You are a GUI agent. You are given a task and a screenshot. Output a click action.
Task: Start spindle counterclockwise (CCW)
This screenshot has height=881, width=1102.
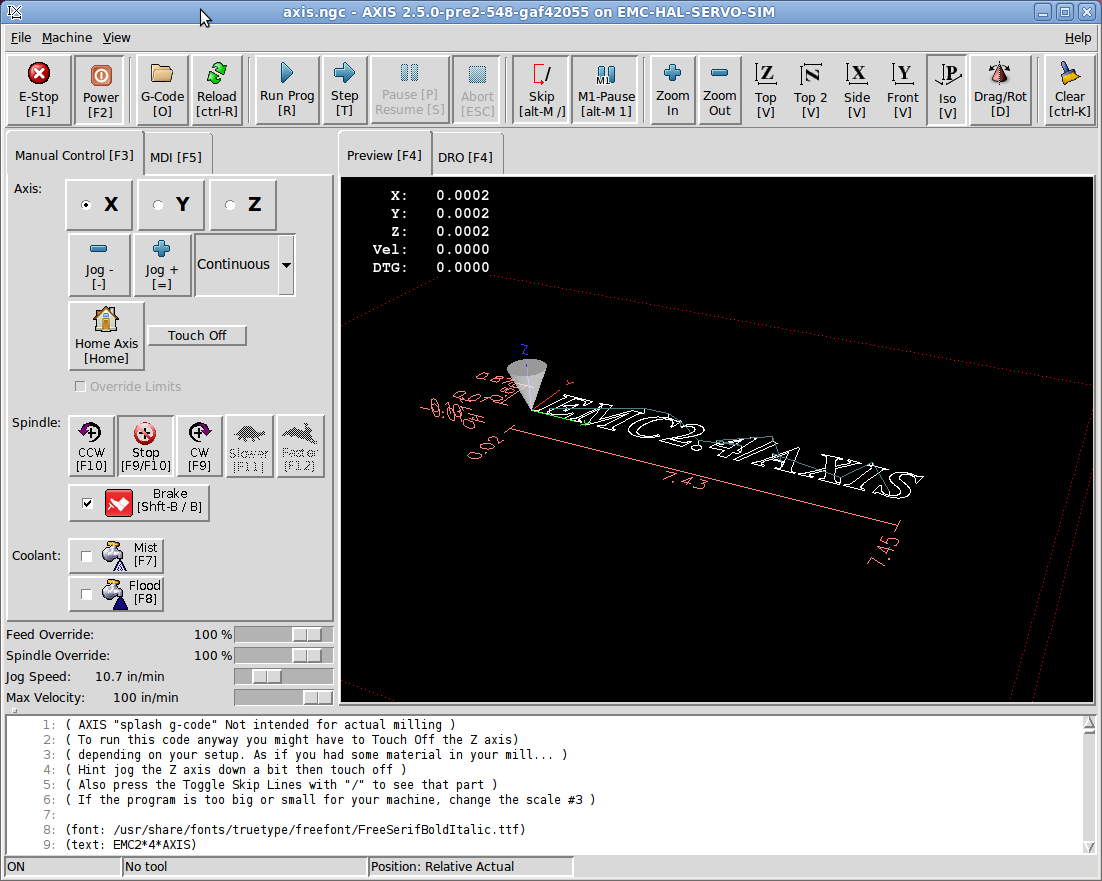tap(91, 446)
